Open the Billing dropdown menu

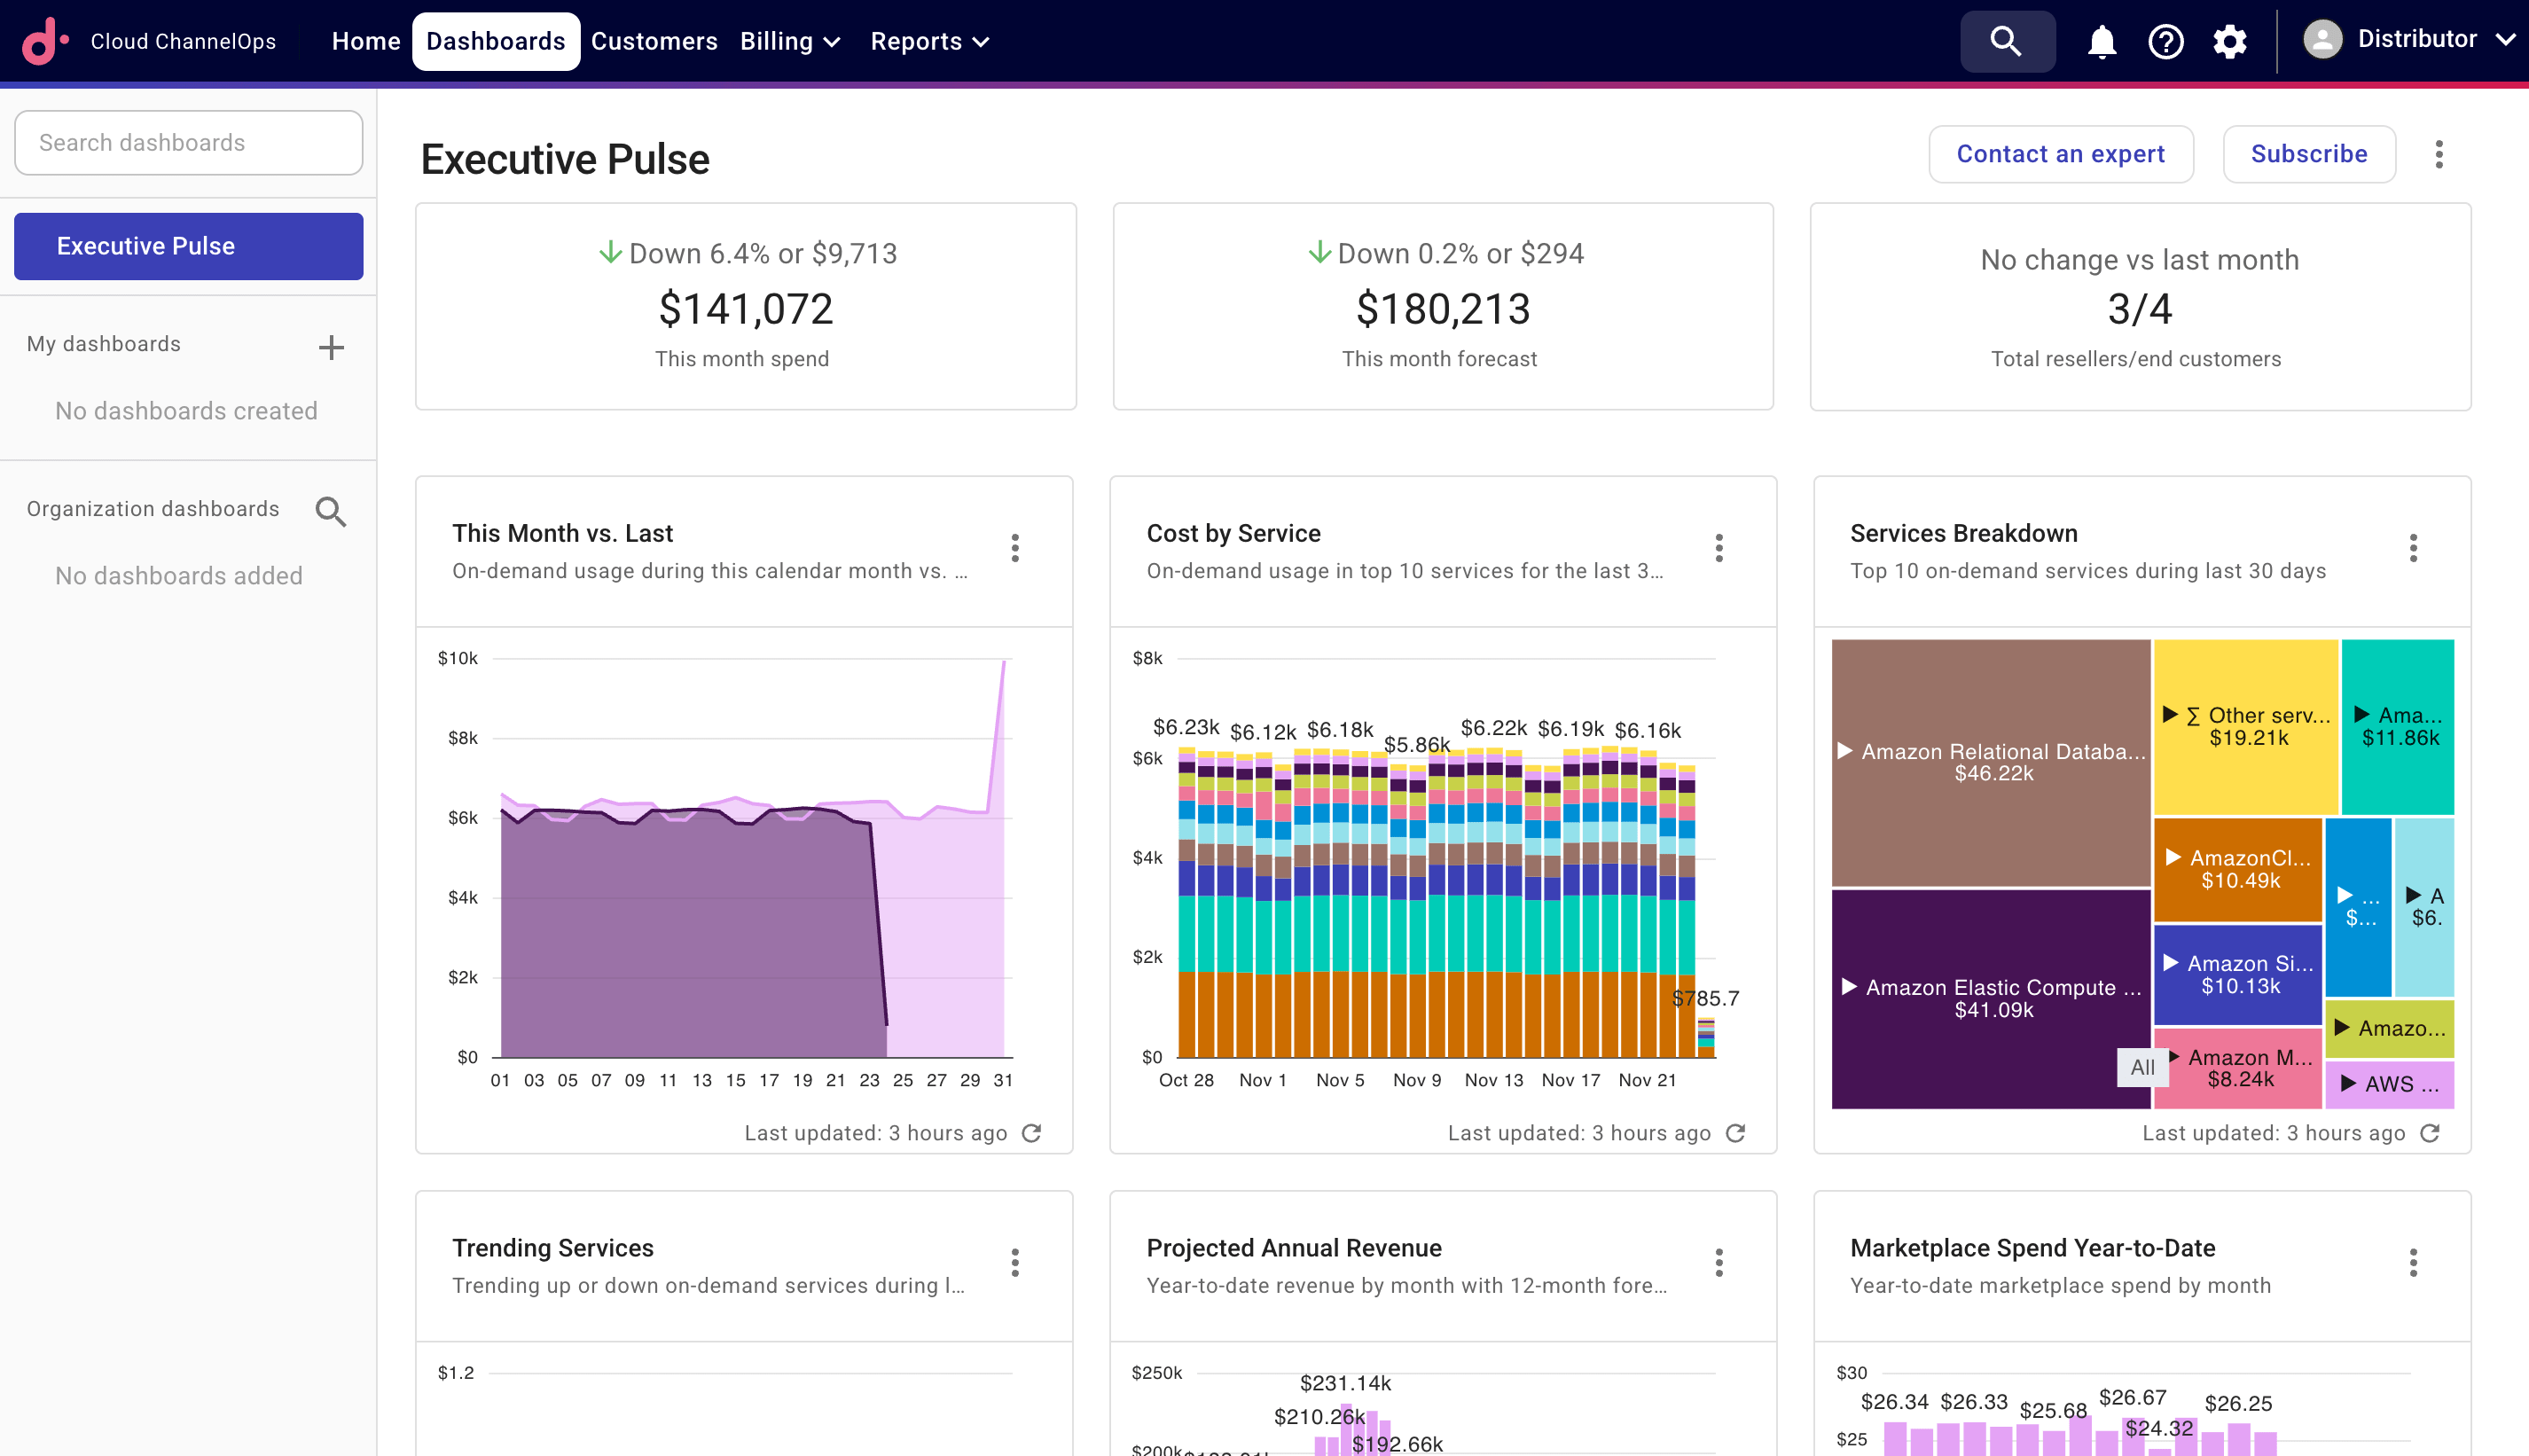pos(790,41)
